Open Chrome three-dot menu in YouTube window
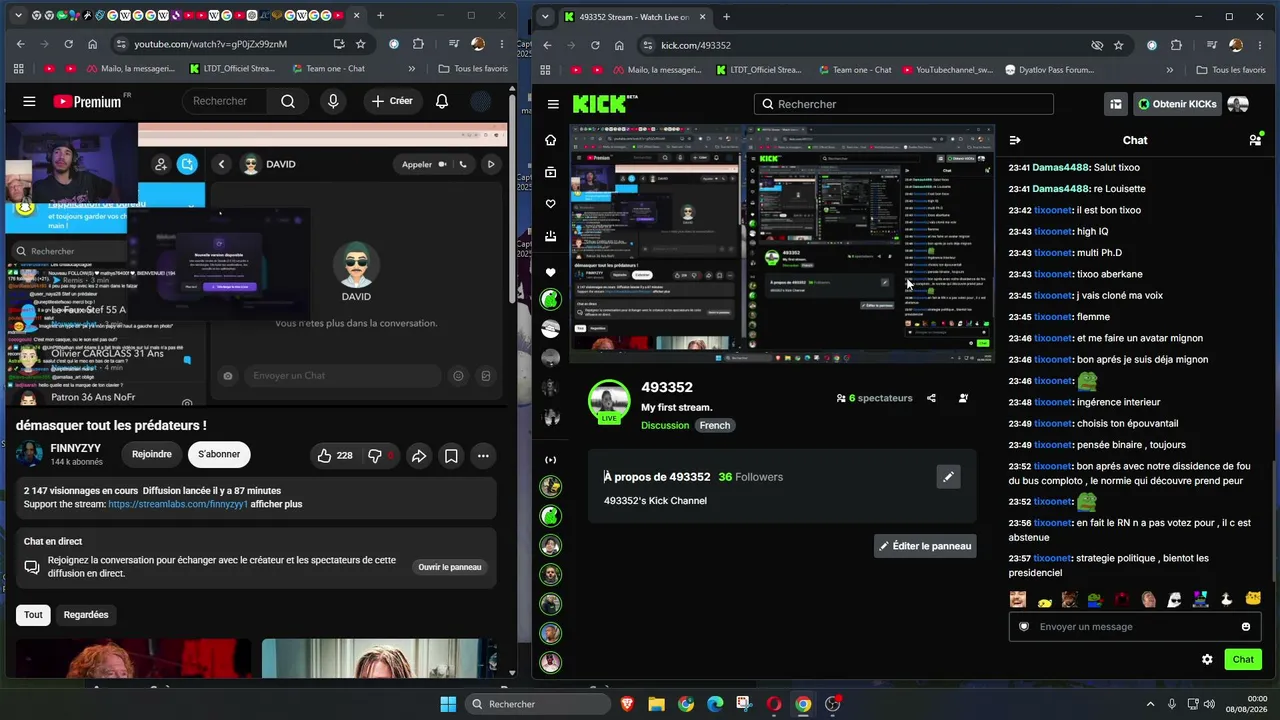This screenshot has width=1280, height=720. (502, 44)
